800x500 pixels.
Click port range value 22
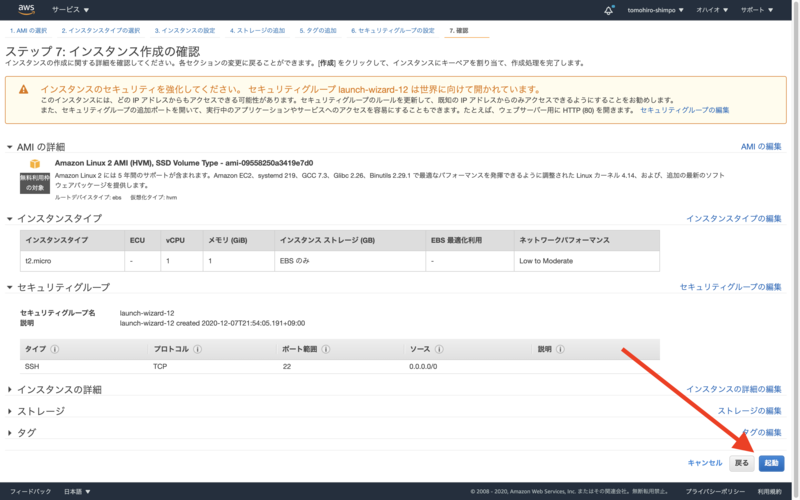coord(287,366)
